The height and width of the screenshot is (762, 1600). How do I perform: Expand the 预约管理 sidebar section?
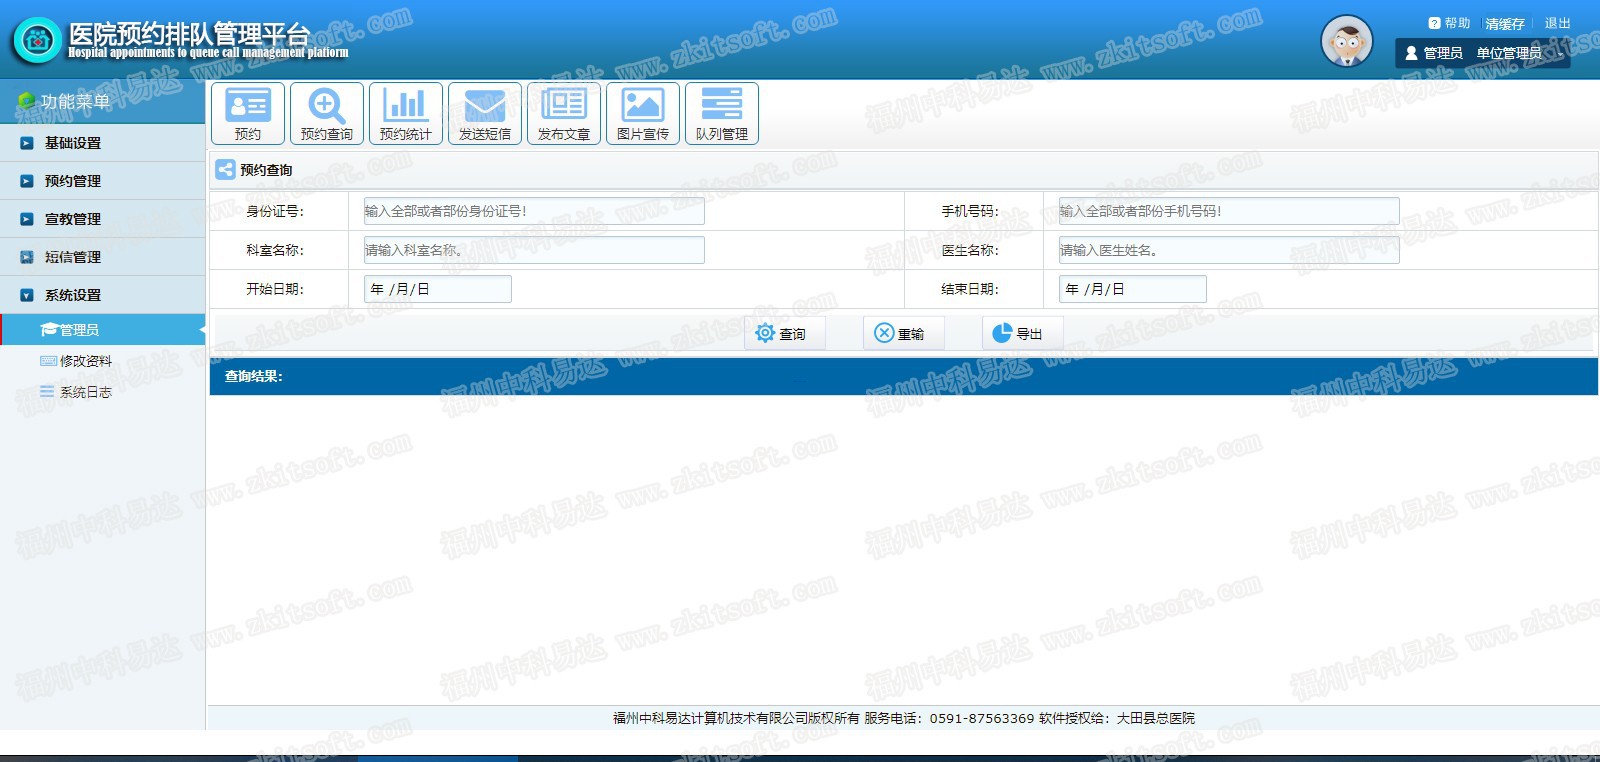73,181
